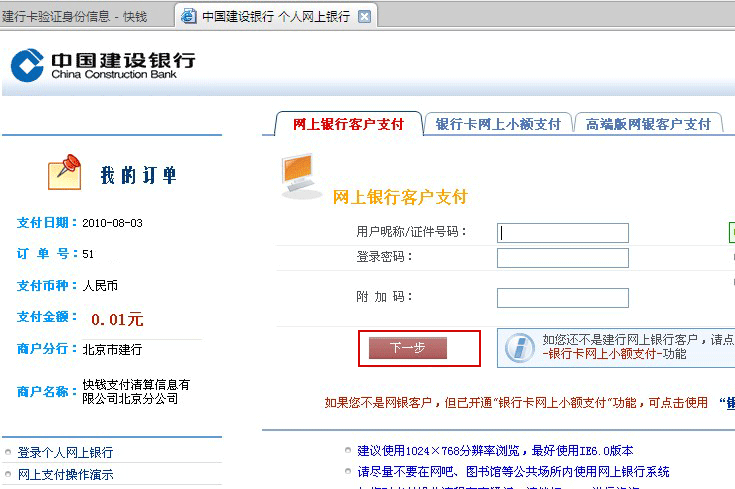Click the 商户名称 label
This screenshot has width=735, height=489.
(x=46, y=391)
